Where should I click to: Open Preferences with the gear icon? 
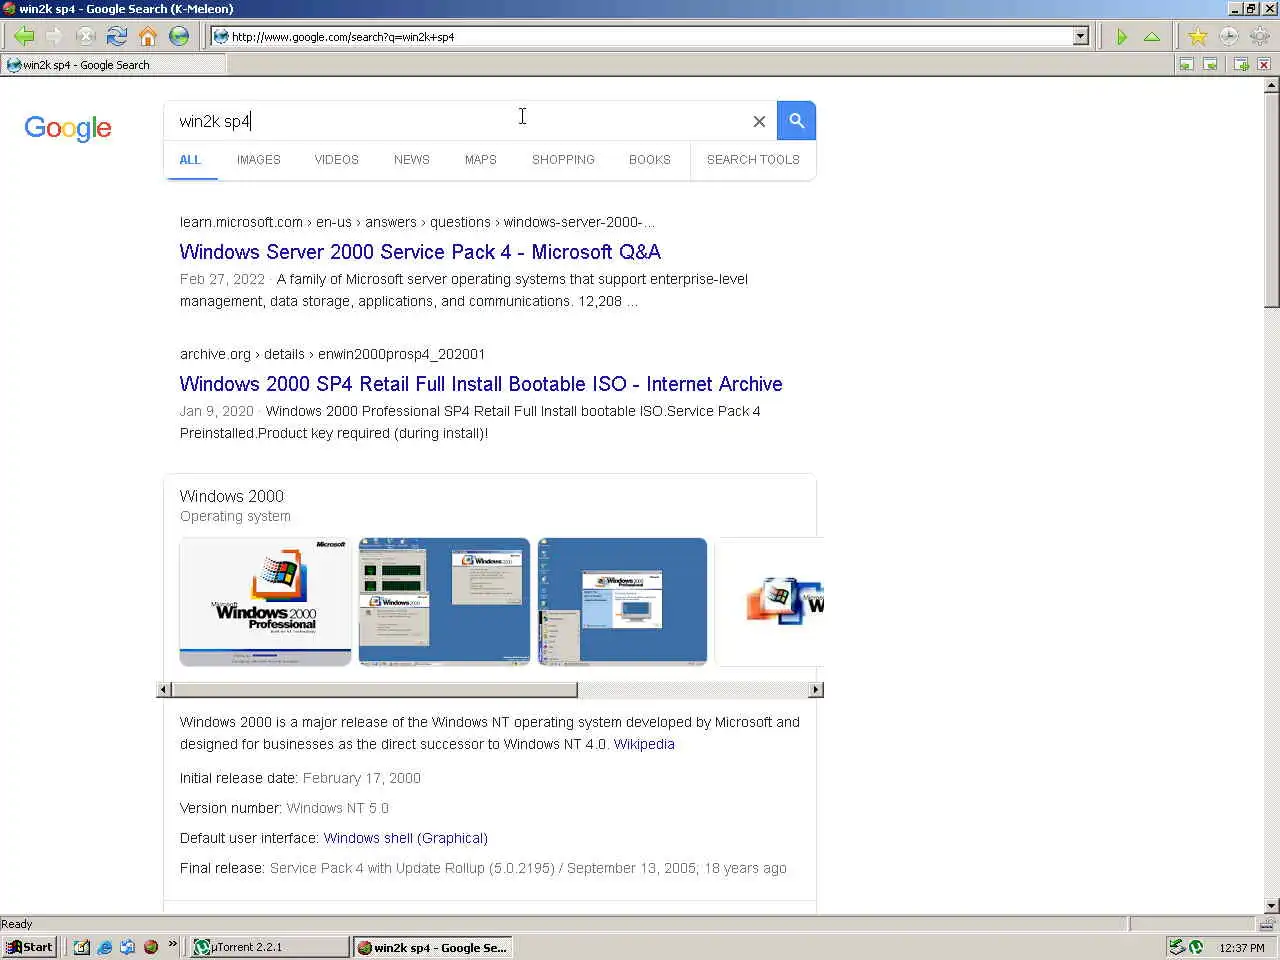click(1259, 37)
